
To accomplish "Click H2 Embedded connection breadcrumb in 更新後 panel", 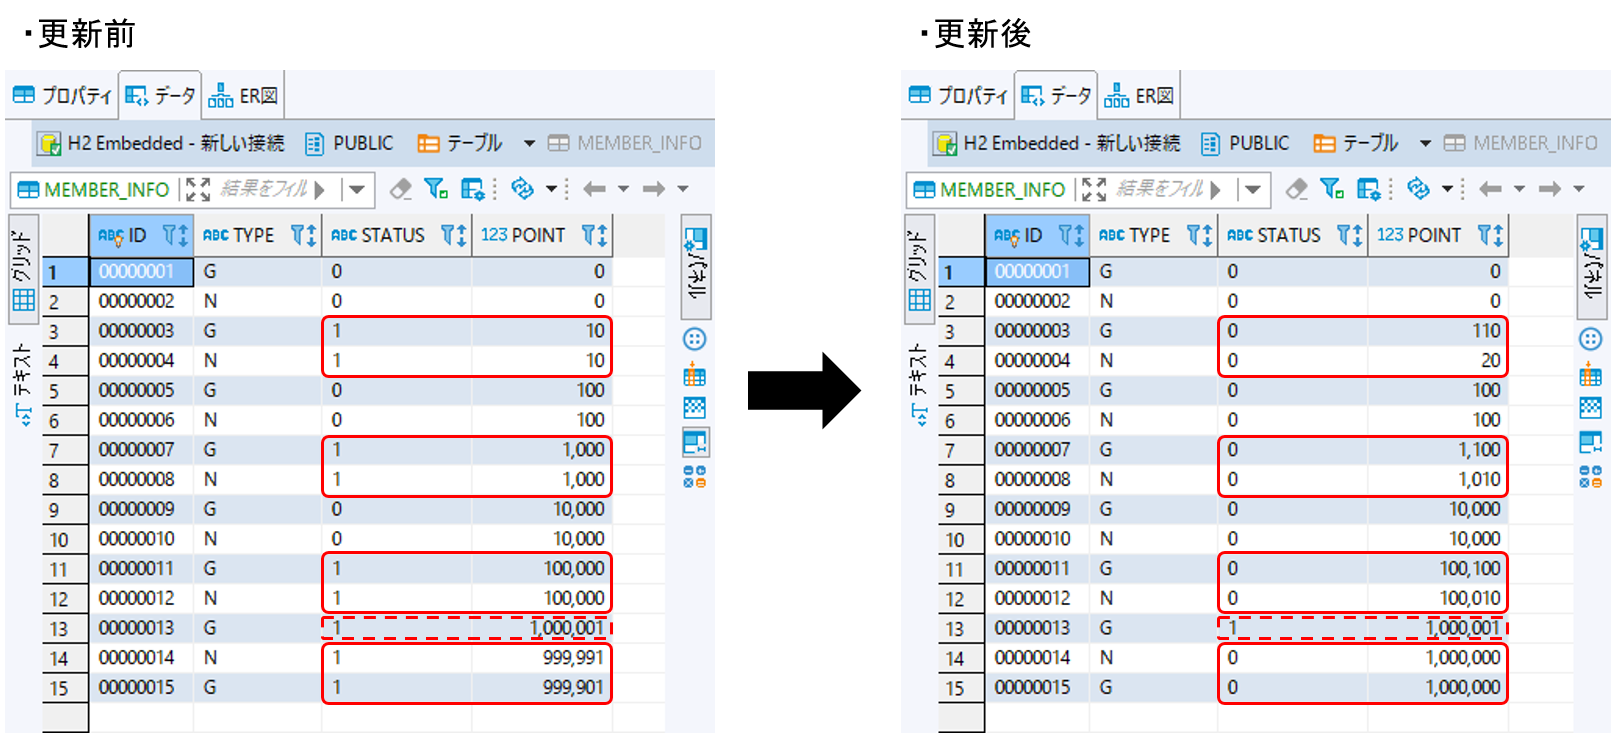I will pyautogui.click(x=1057, y=143).
